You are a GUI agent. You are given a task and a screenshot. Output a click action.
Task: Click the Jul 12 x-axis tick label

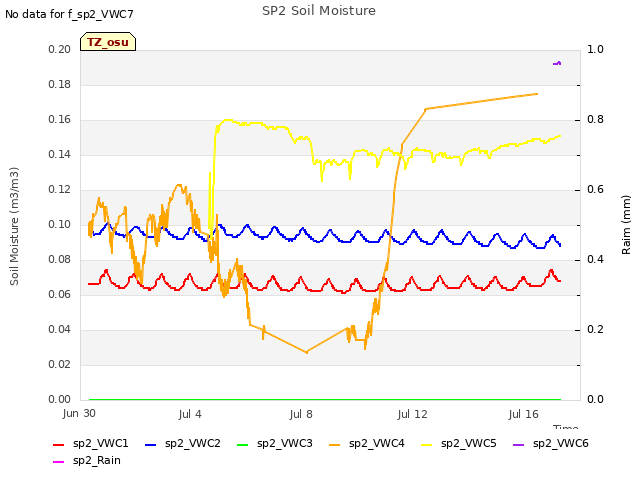(412, 414)
